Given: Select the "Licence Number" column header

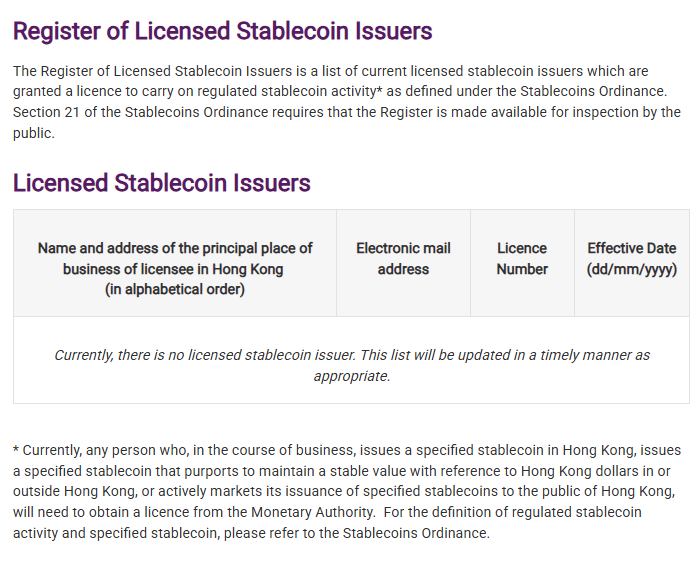Looking at the screenshot, I should [522, 258].
